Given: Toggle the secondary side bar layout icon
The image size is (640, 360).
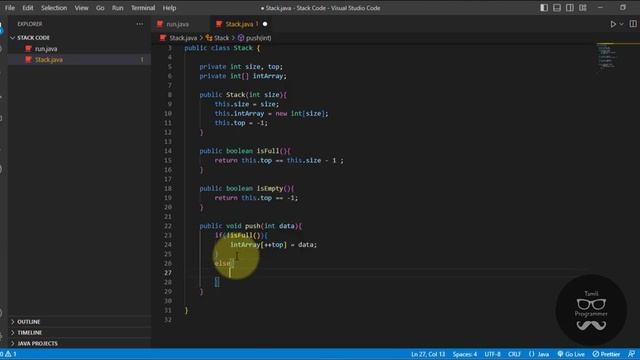Looking at the screenshot, I should pyautogui.click(x=570, y=8).
